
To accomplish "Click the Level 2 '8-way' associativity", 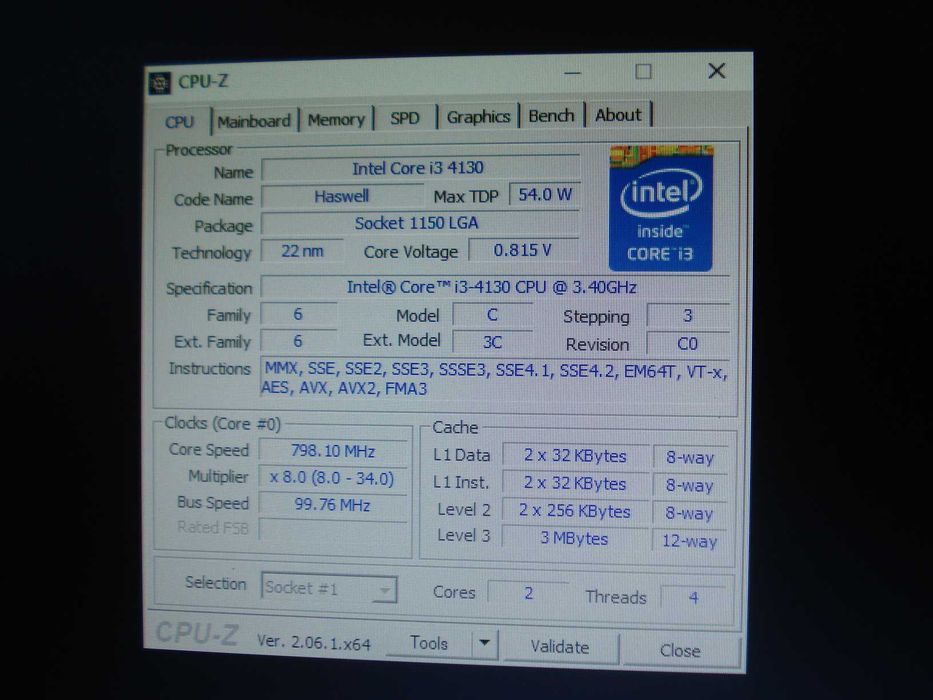I will [x=690, y=513].
